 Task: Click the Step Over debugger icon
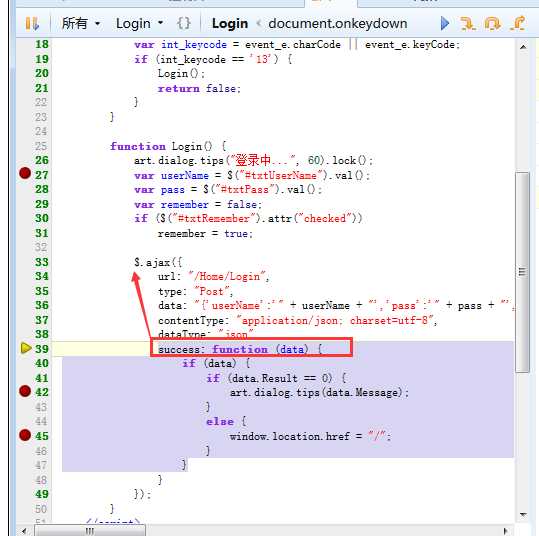coord(492,23)
